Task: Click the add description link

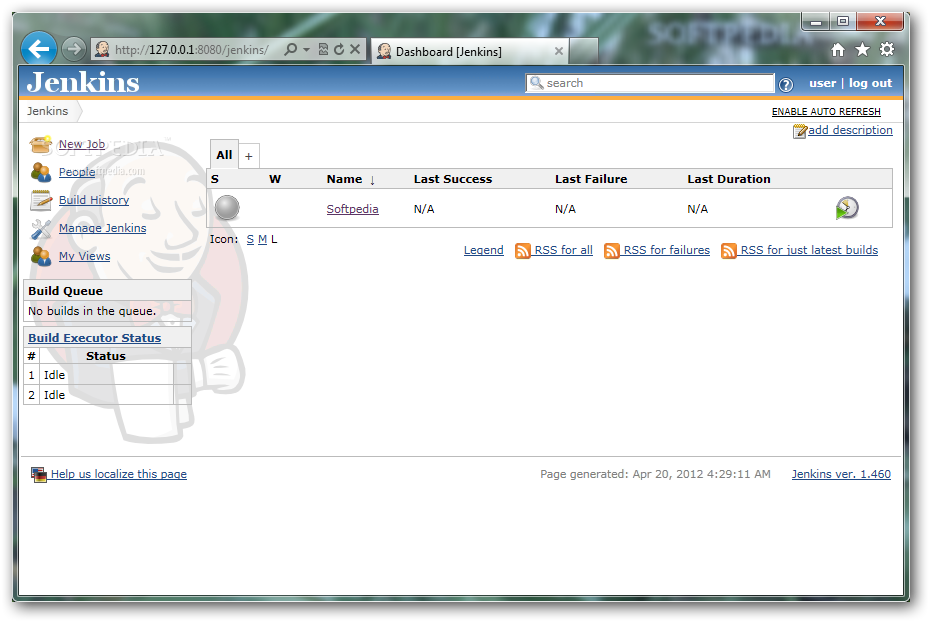Action: coord(850,130)
